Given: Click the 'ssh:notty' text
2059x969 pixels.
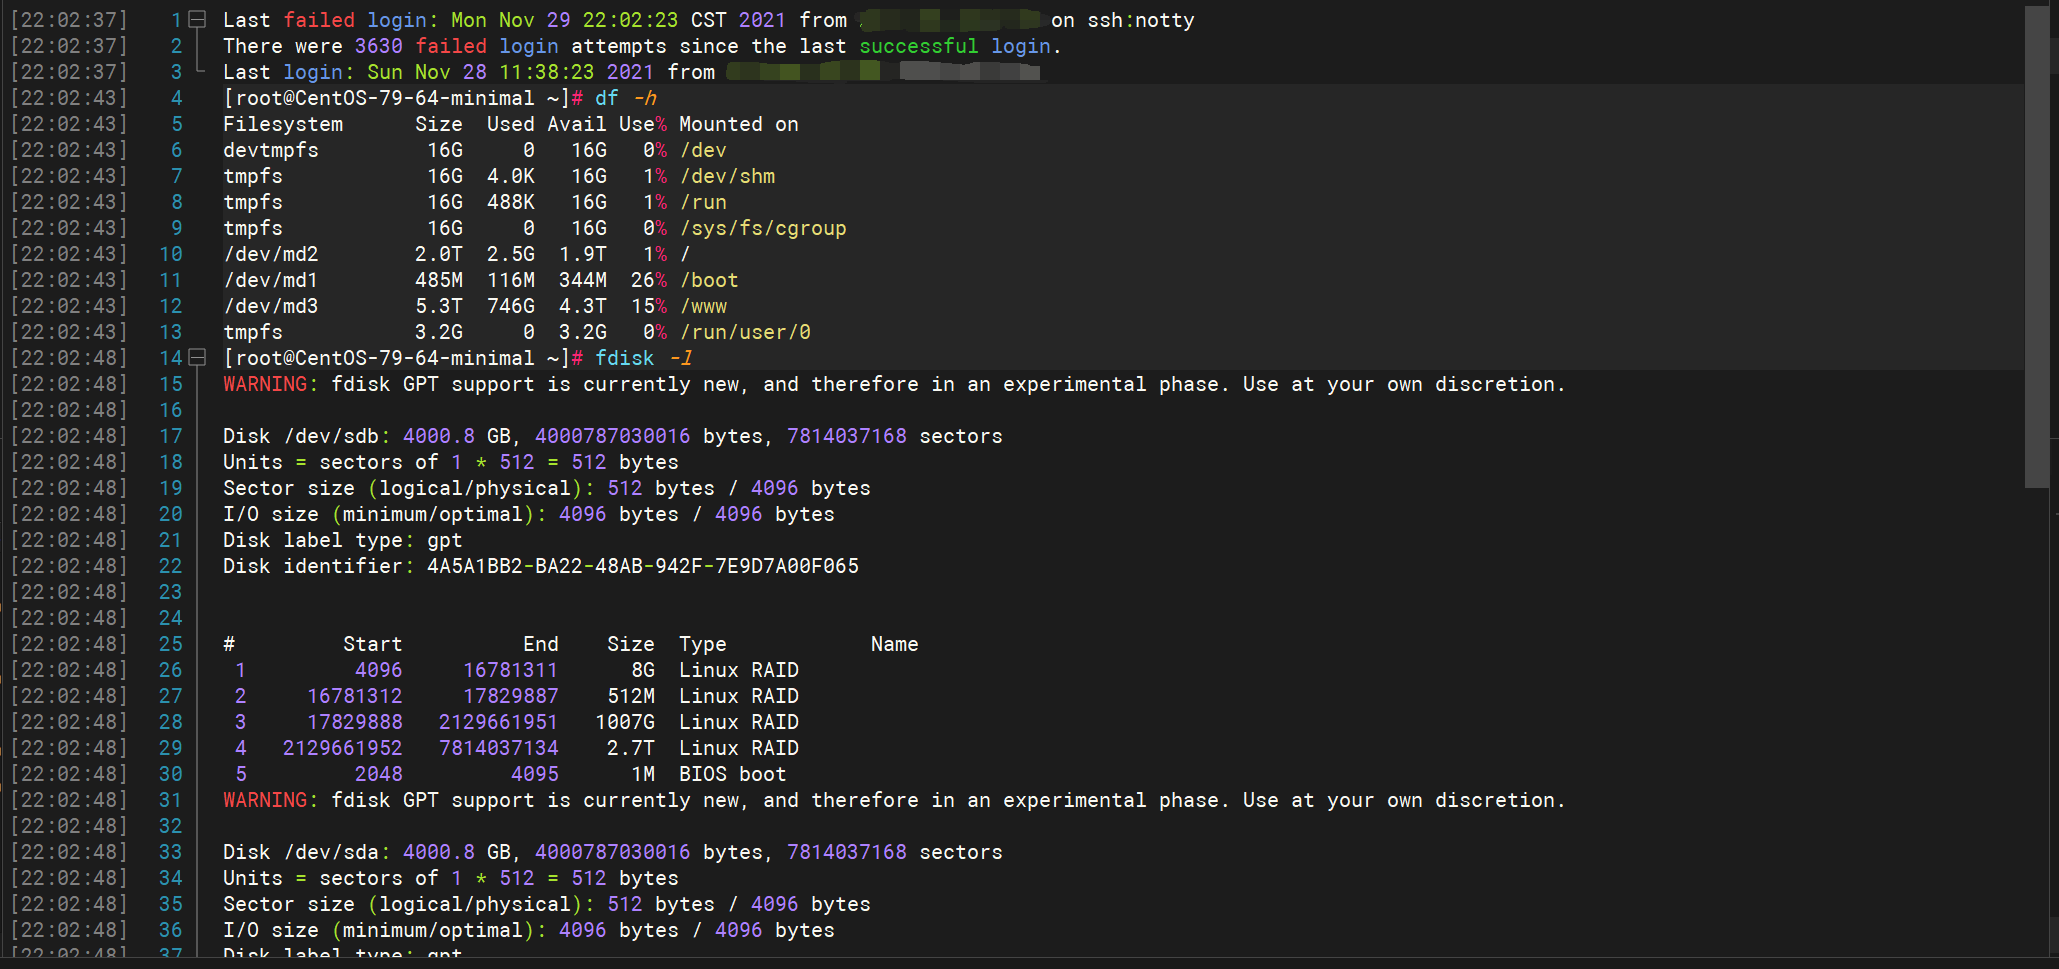Looking at the screenshot, I should click(1141, 20).
